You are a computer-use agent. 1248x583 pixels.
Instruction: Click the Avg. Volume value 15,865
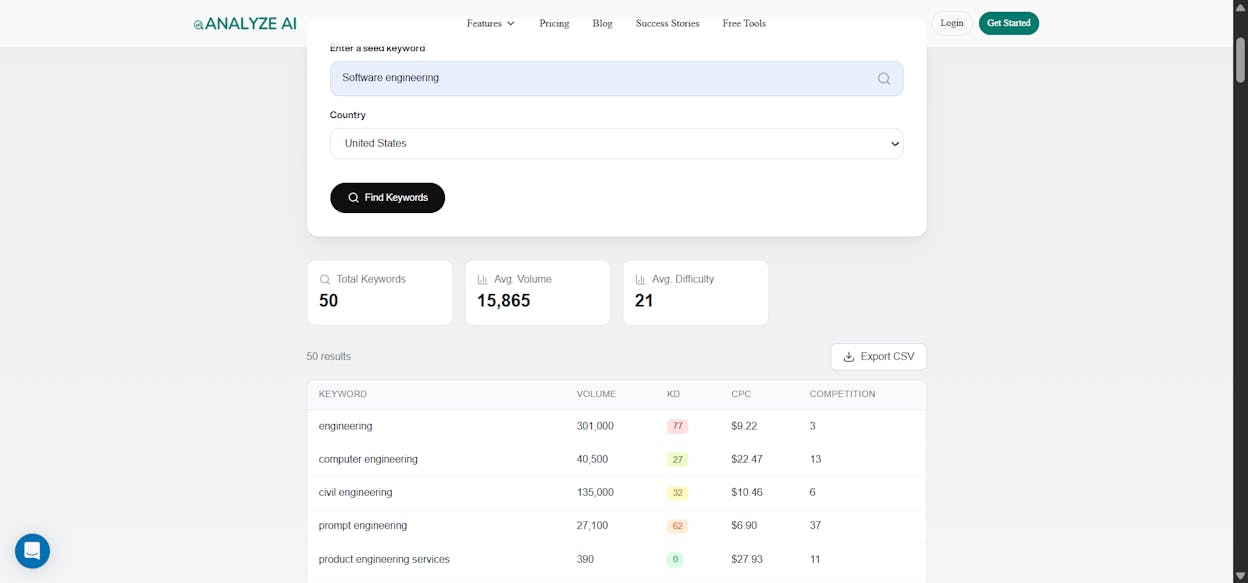pyautogui.click(x=503, y=300)
